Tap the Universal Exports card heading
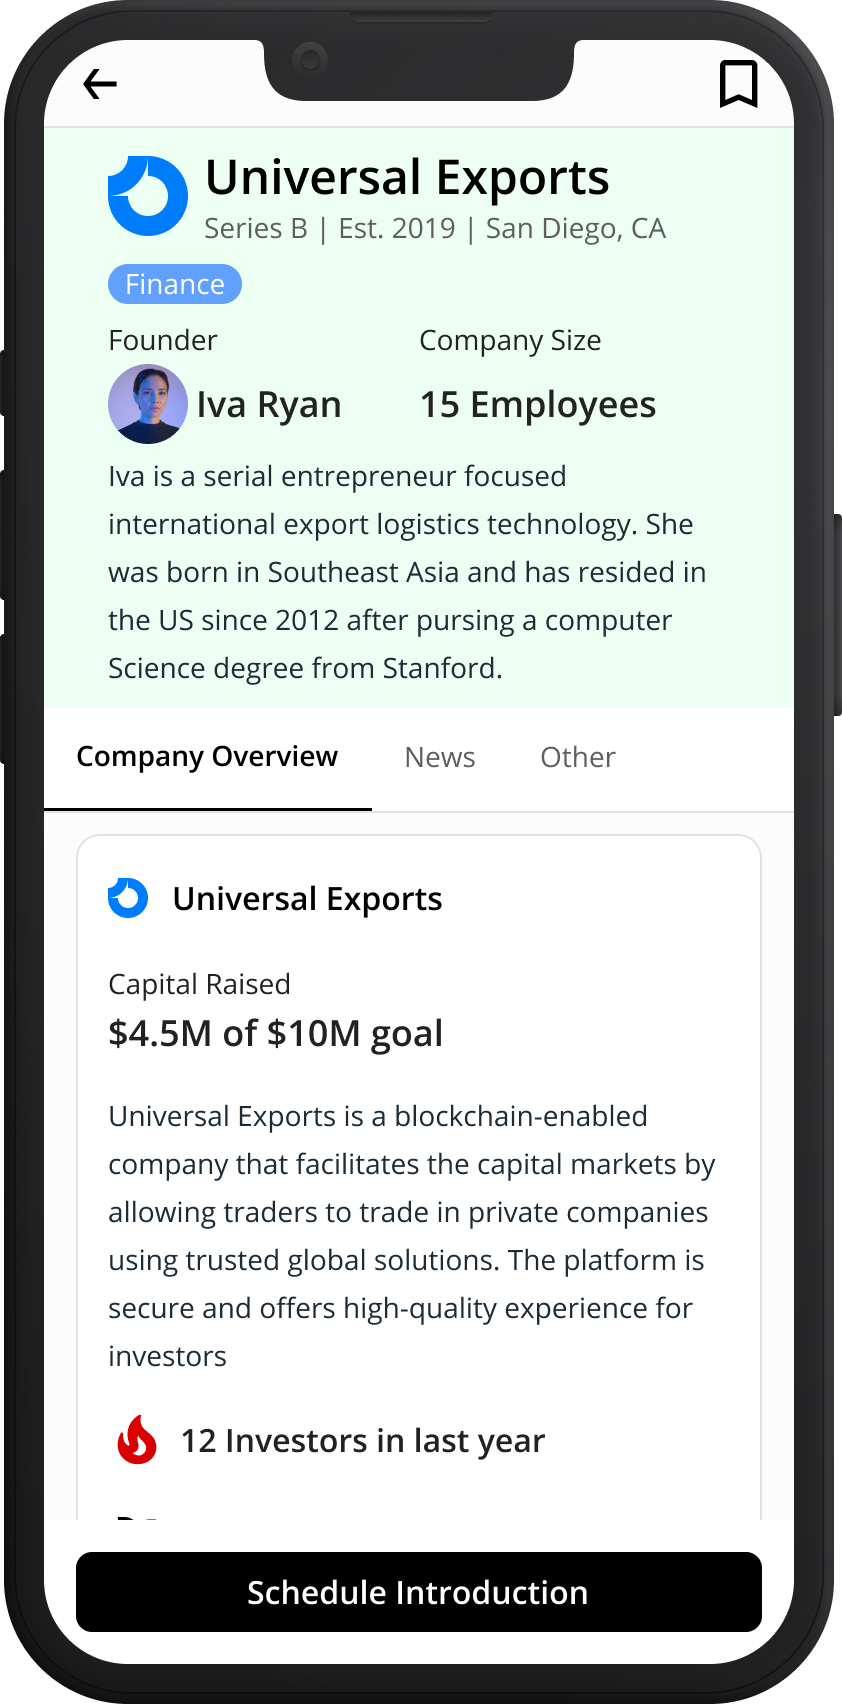 (308, 899)
